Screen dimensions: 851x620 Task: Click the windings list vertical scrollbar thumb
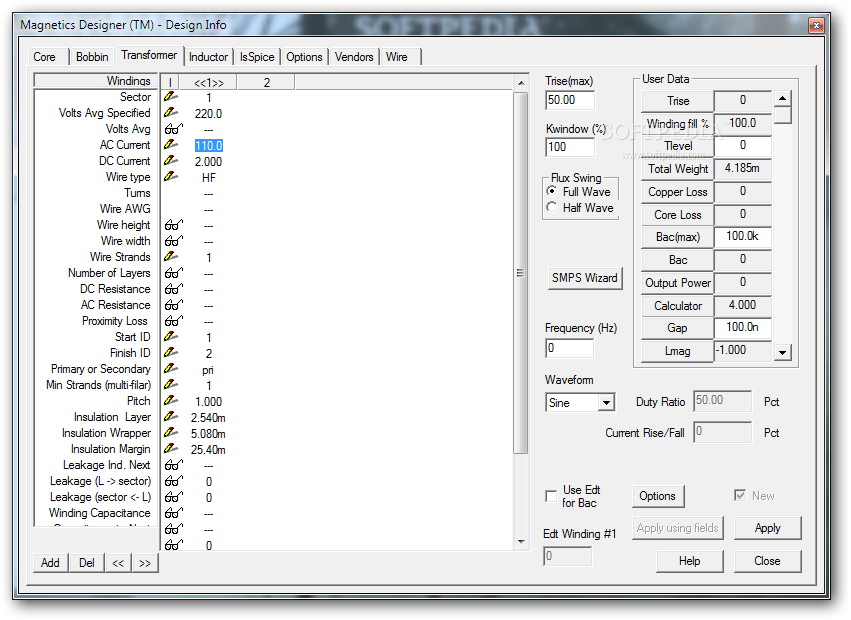(521, 273)
